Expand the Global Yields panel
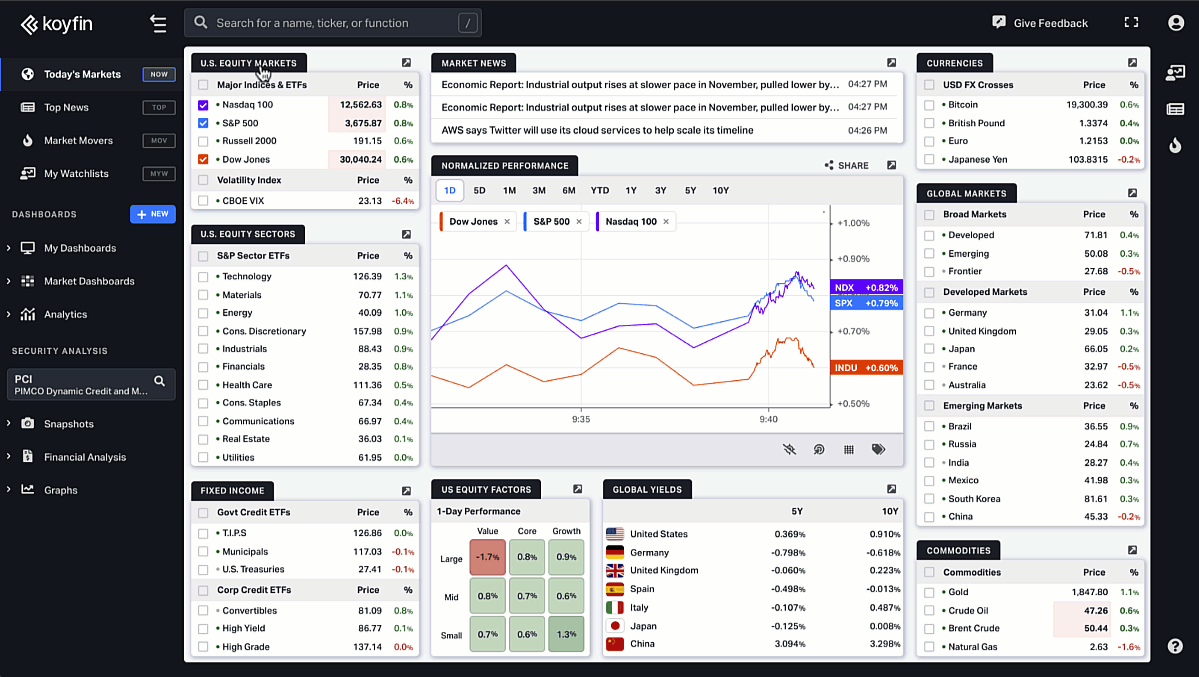Screen dimensions: 1199x677 coord(891,489)
